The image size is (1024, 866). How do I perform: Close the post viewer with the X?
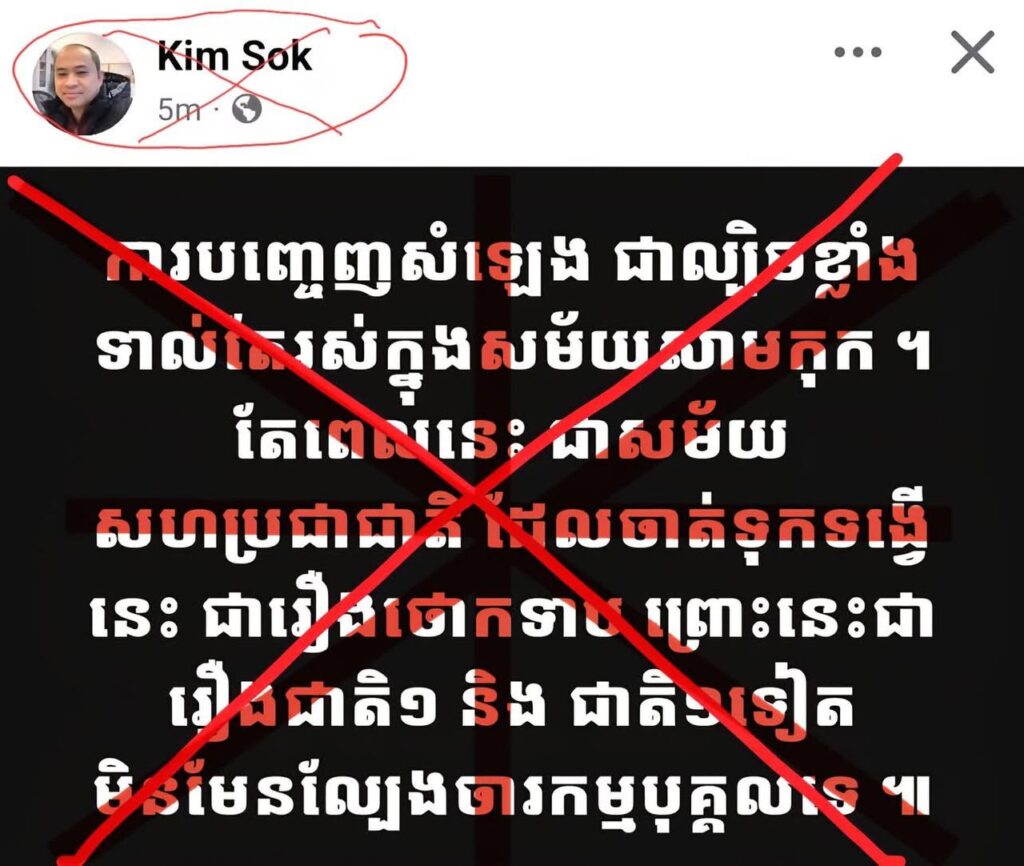(972, 52)
